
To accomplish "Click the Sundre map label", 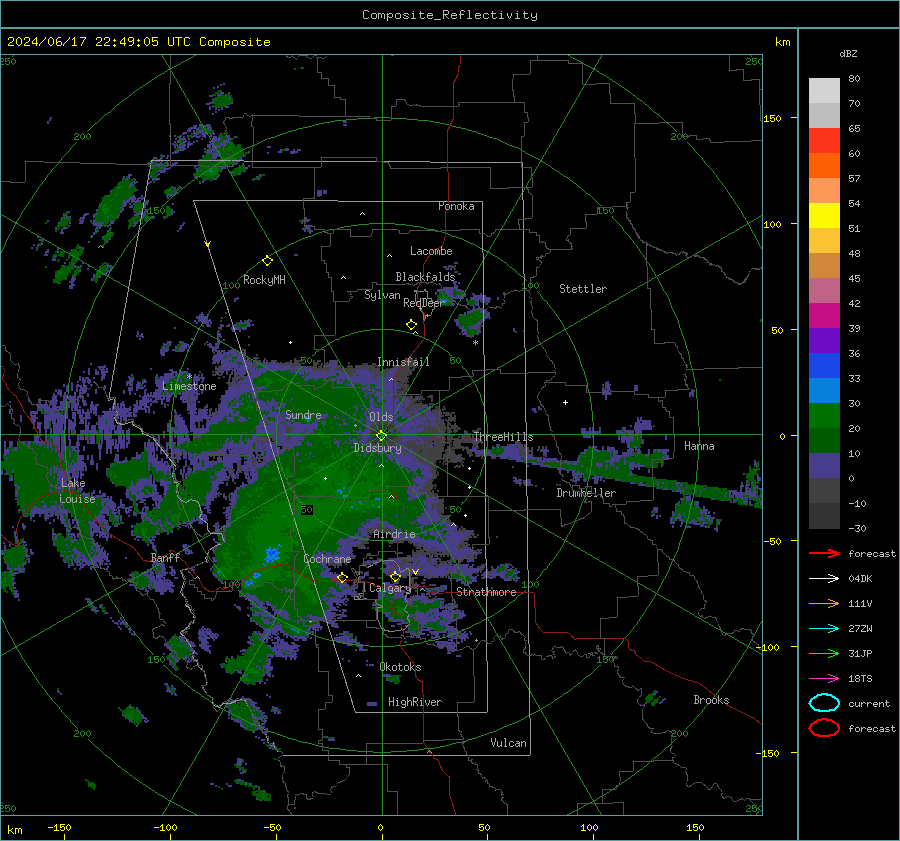I will (x=303, y=415).
